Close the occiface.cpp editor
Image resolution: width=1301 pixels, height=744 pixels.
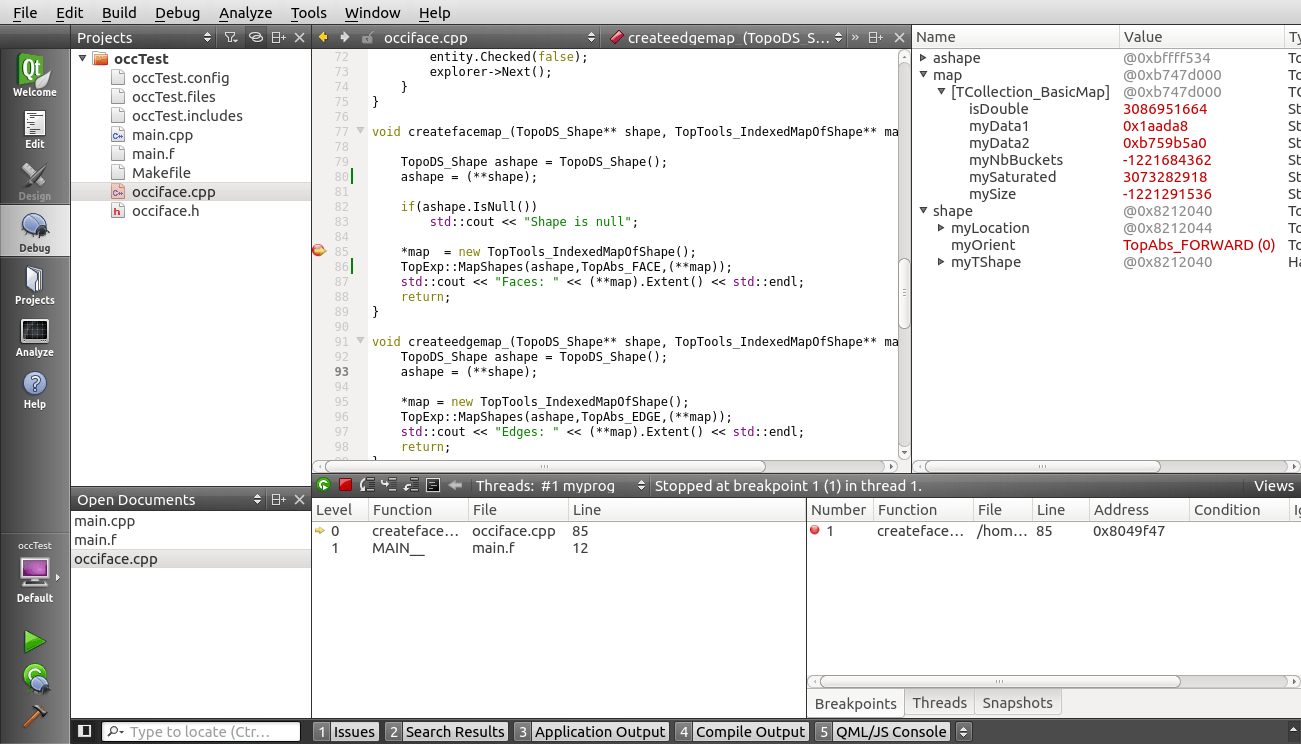[900, 37]
